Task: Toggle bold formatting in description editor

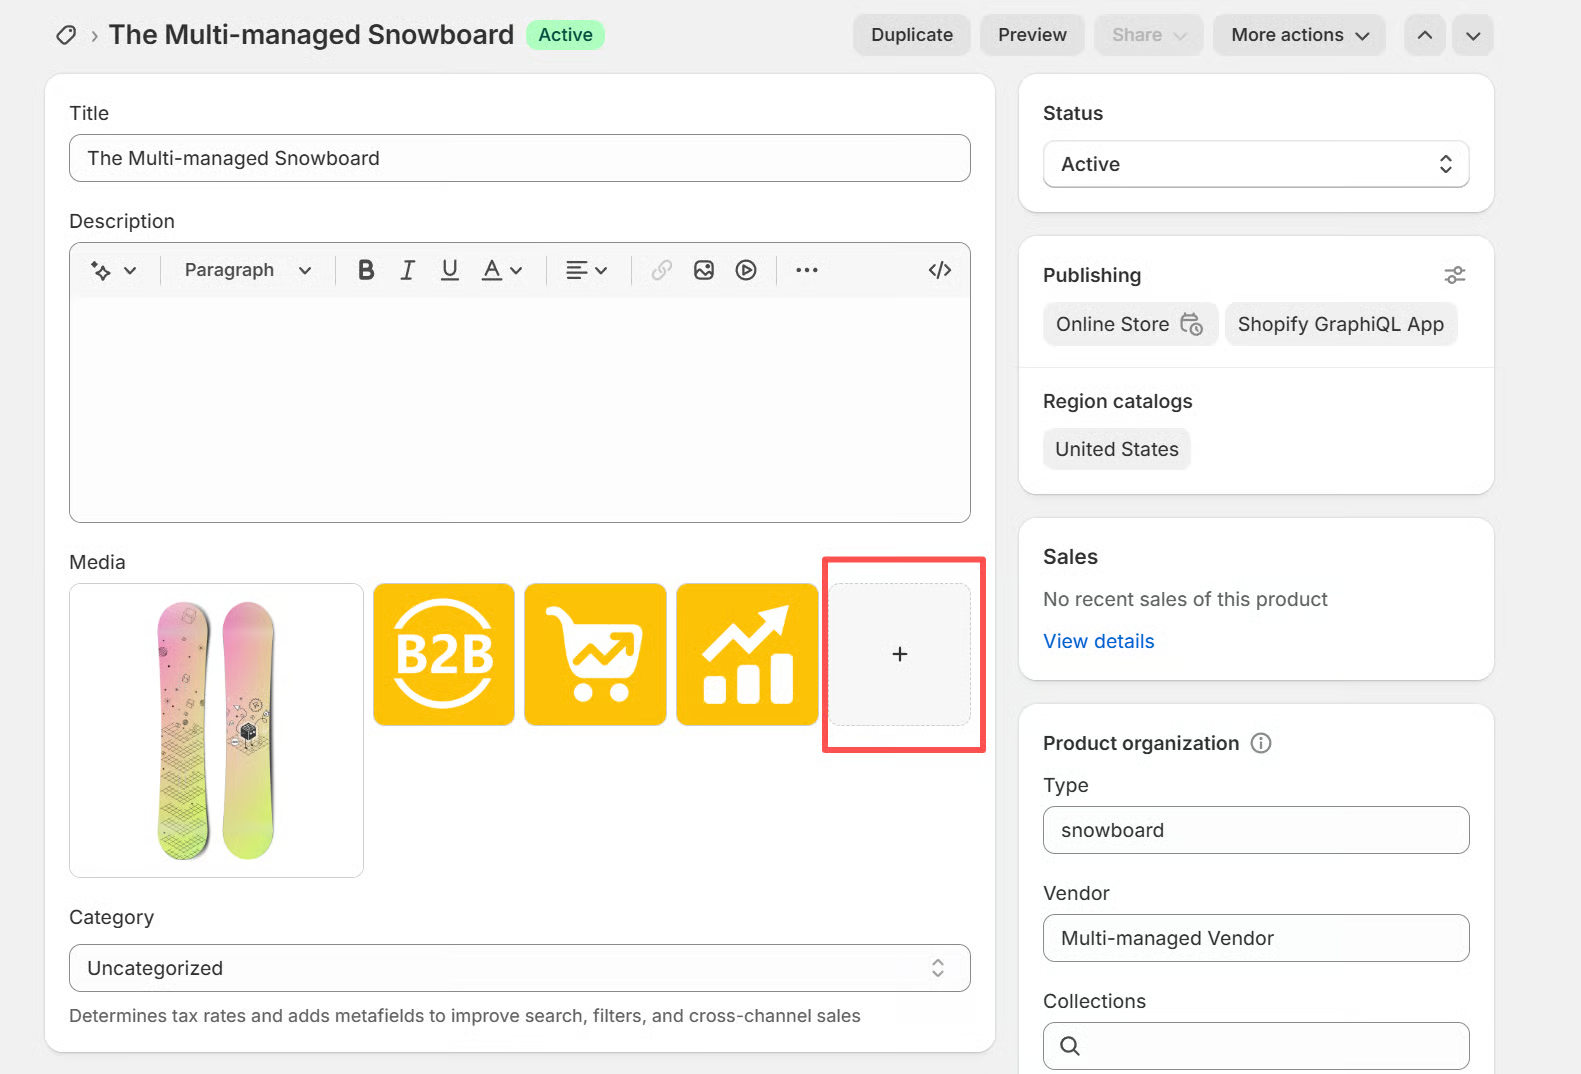Action: coord(366,270)
